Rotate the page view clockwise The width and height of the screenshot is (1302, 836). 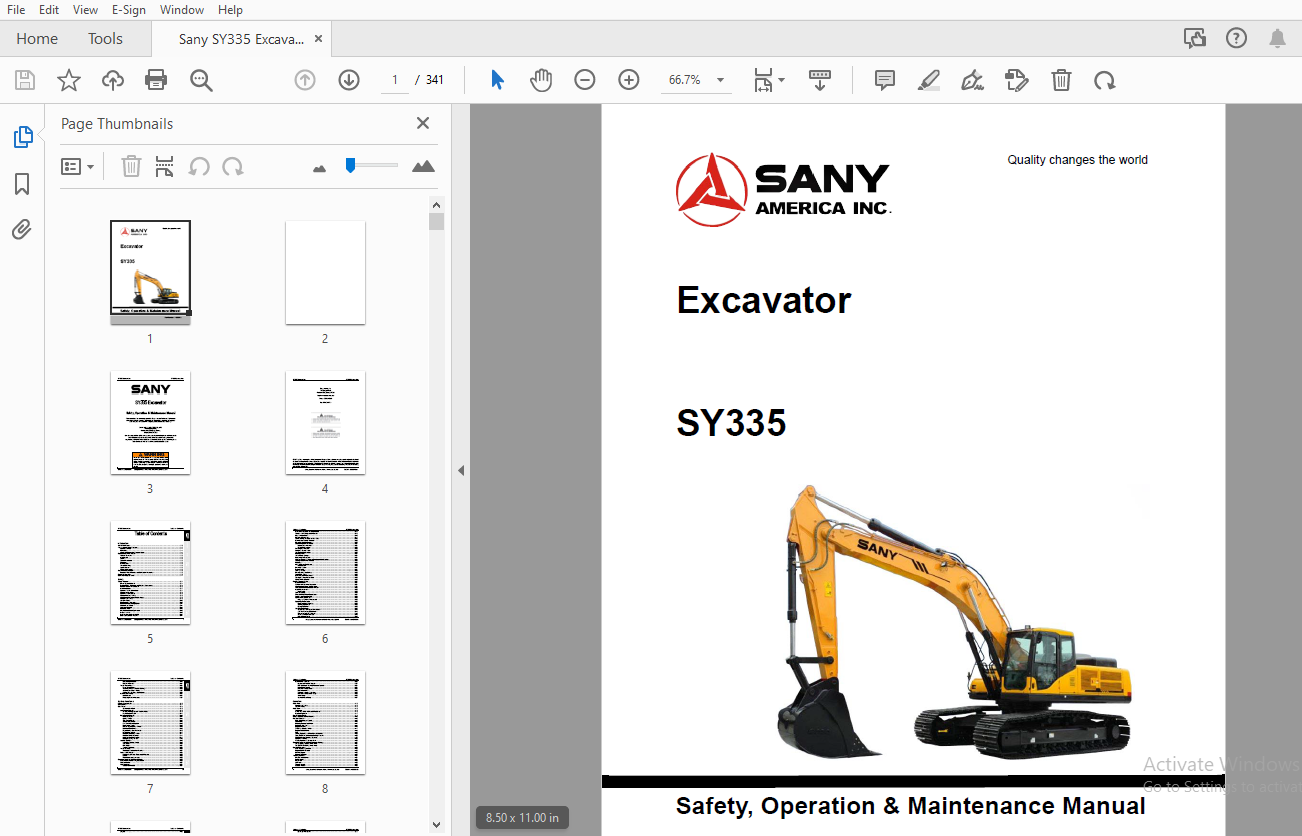coord(1104,80)
